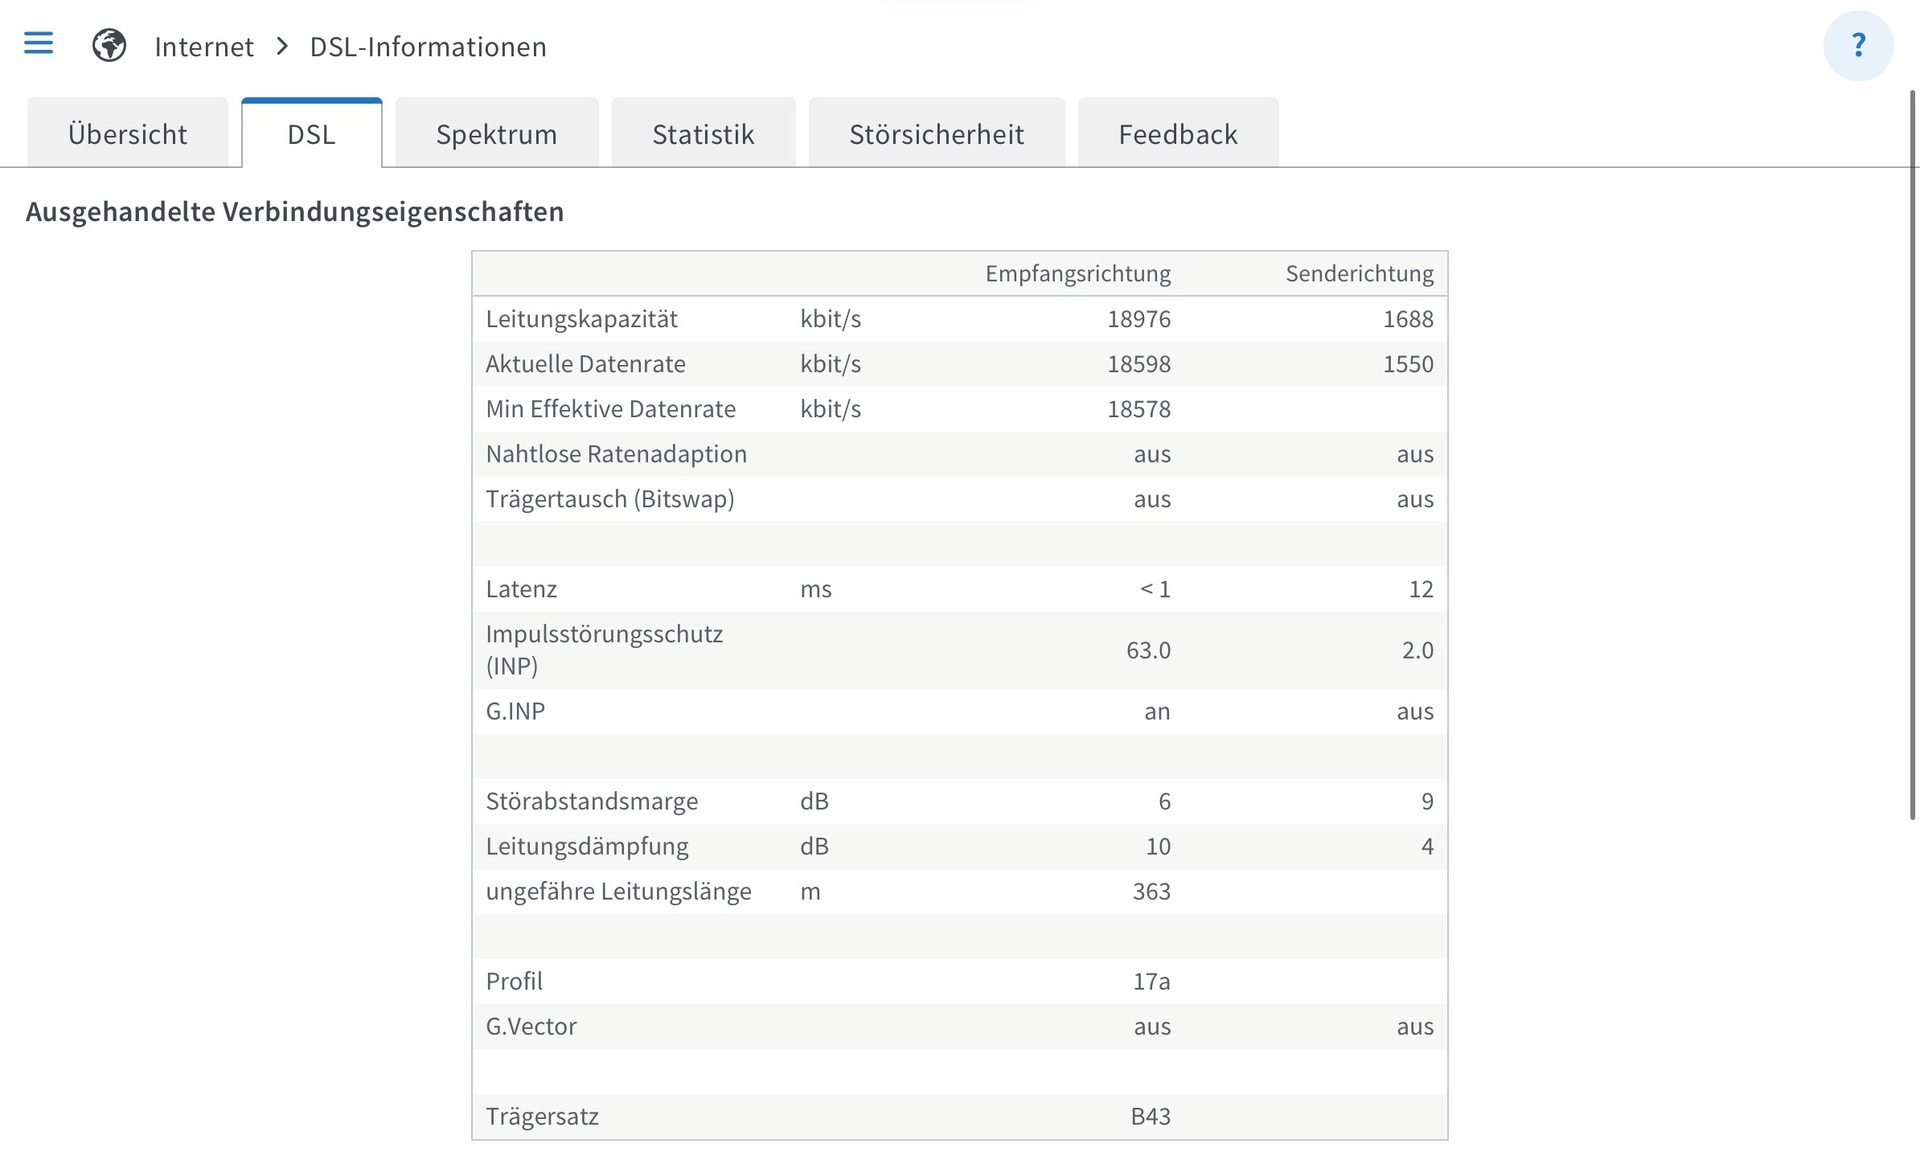Select the Leitungskapazität row label
Image resolution: width=1920 pixels, height=1152 pixels.
(x=581, y=319)
